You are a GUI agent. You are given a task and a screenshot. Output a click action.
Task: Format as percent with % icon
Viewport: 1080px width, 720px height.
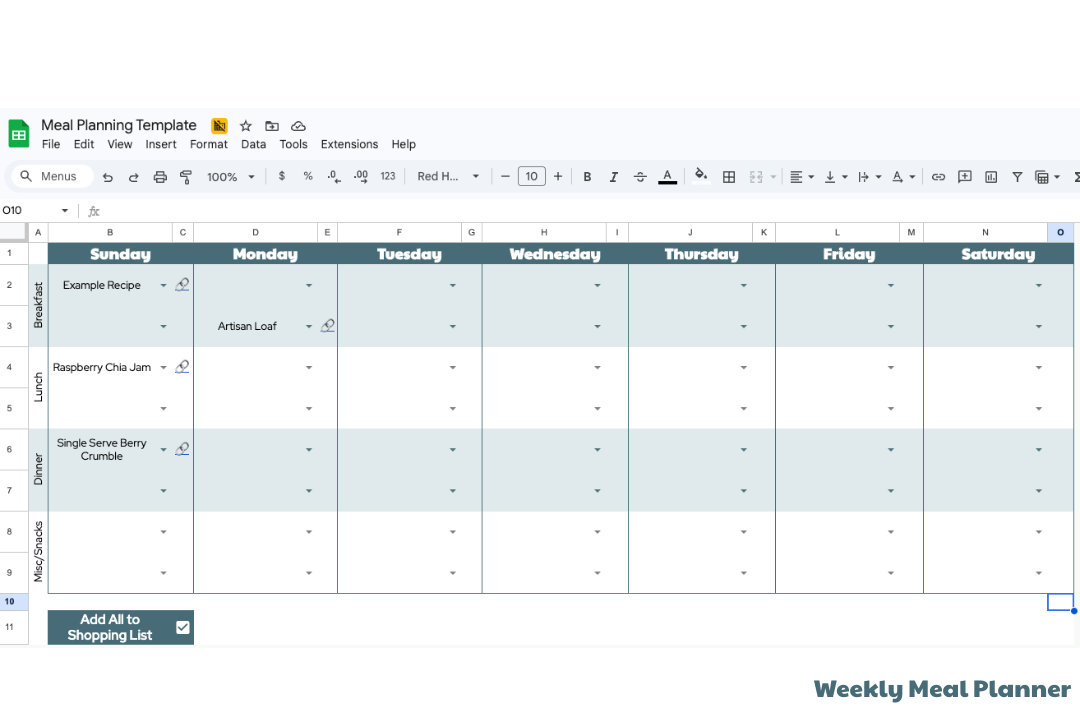pos(308,176)
